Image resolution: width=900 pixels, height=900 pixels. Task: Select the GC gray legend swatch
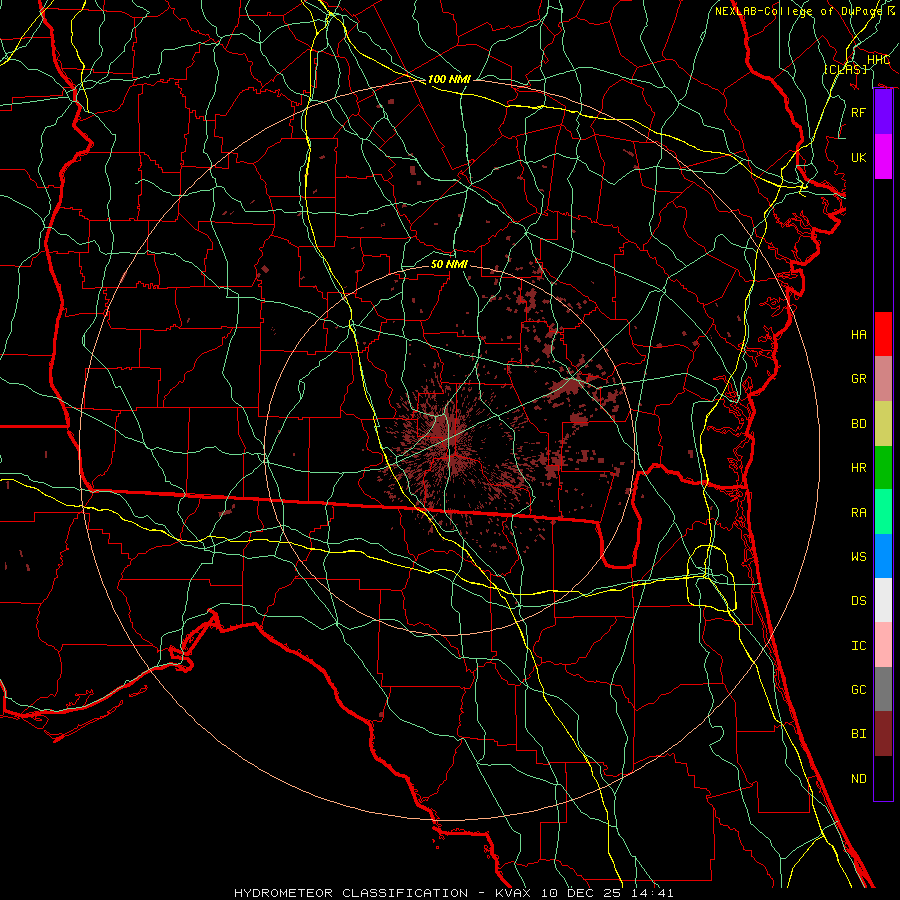(883, 689)
